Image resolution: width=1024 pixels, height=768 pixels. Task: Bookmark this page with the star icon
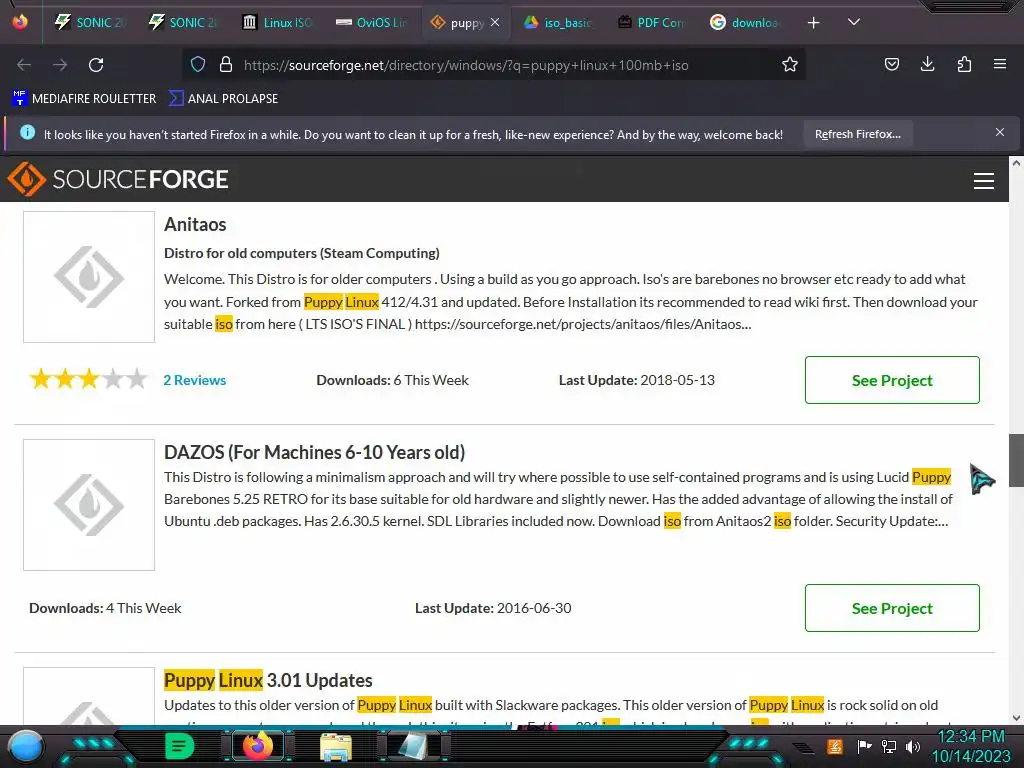tap(790, 65)
